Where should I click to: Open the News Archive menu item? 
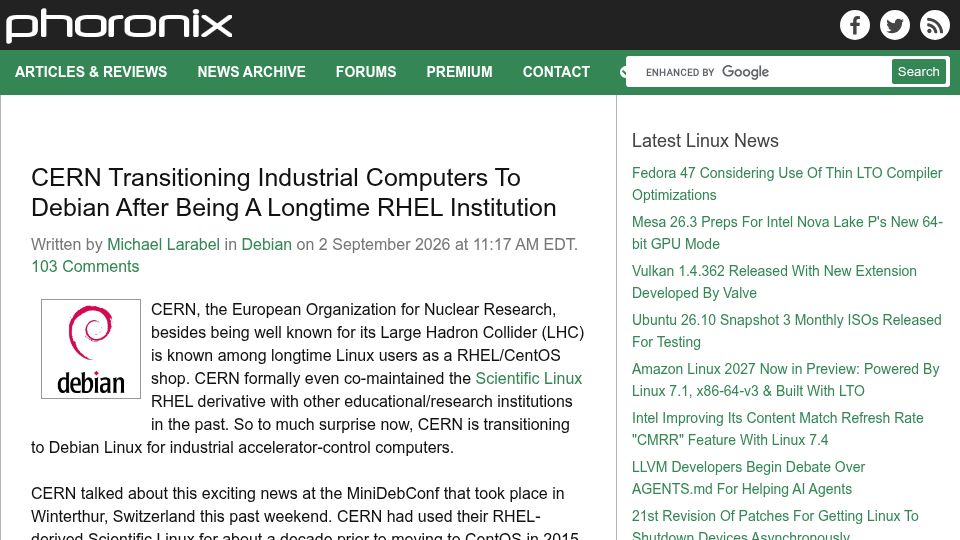[x=251, y=72]
